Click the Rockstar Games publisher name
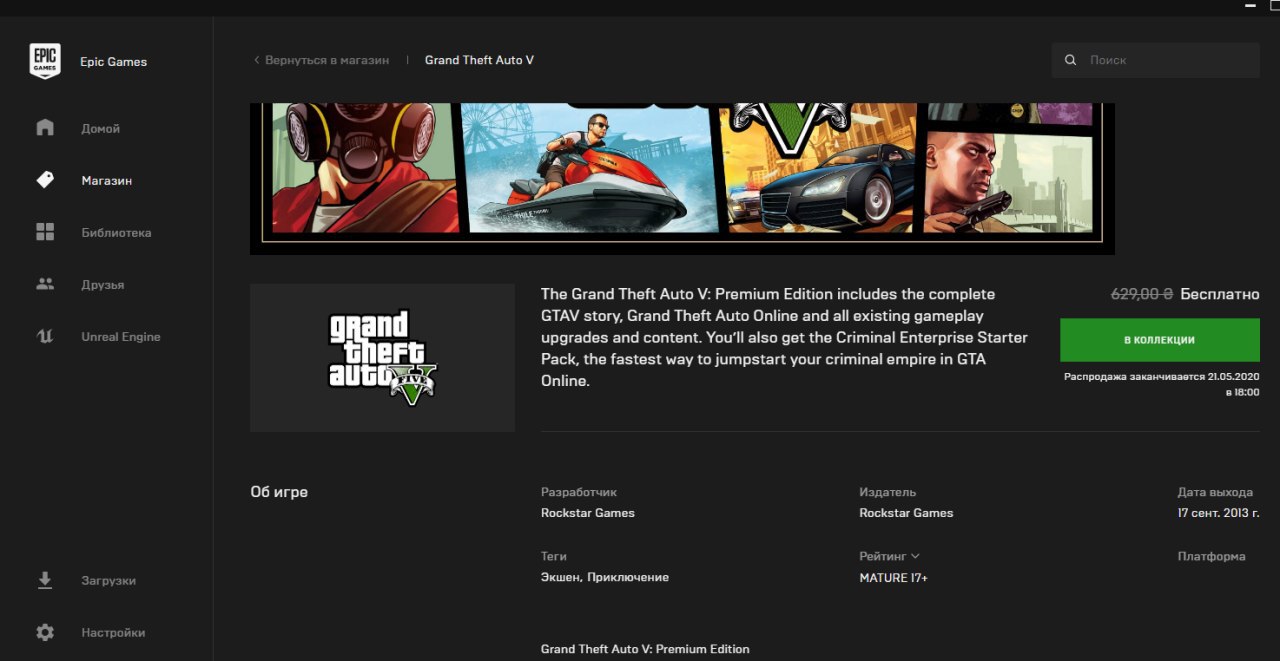Image resolution: width=1280 pixels, height=661 pixels. (x=906, y=513)
